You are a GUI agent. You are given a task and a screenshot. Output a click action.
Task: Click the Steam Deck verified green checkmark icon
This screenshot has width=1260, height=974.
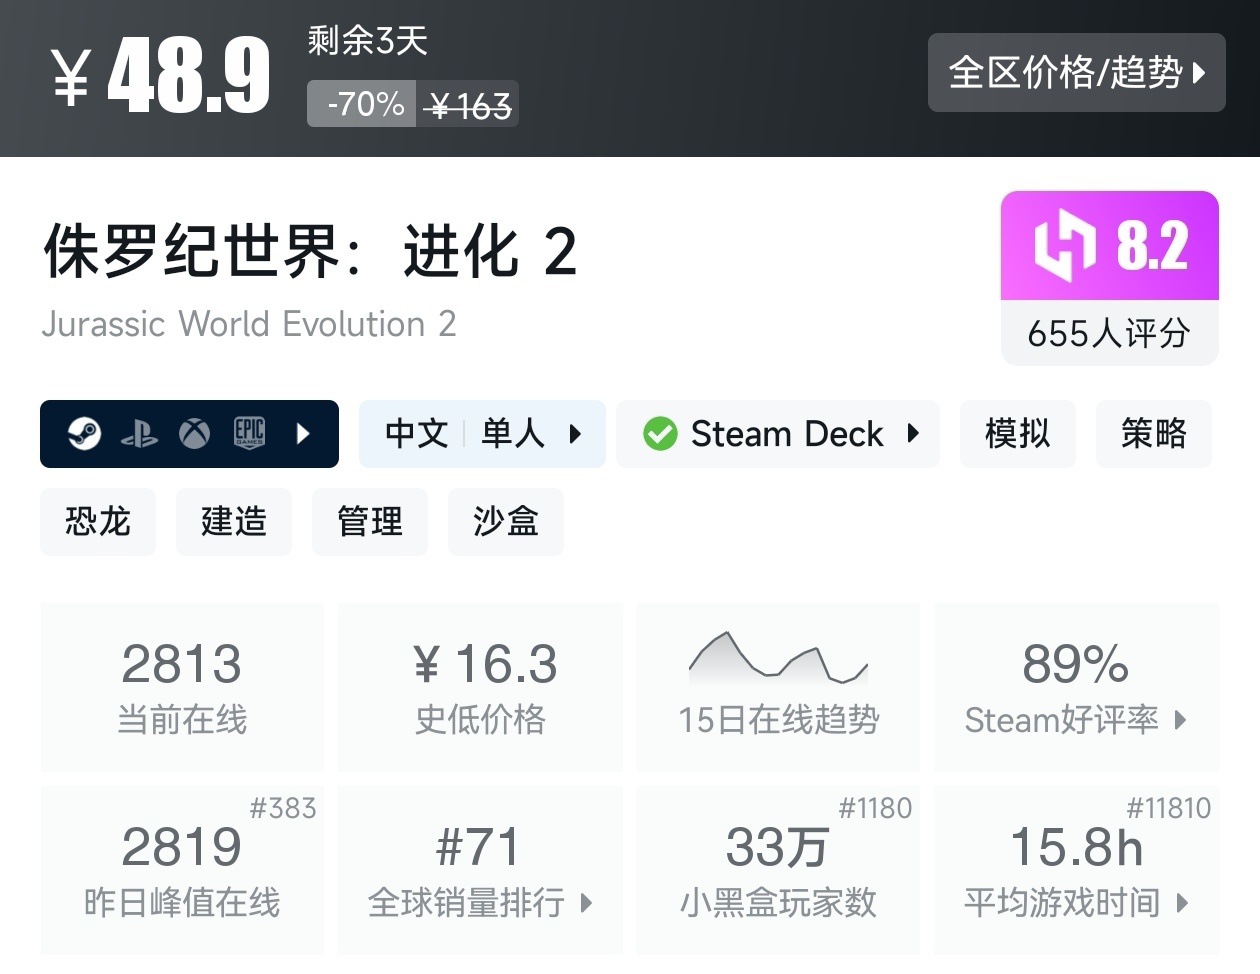pyautogui.click(x=661, y=434)
